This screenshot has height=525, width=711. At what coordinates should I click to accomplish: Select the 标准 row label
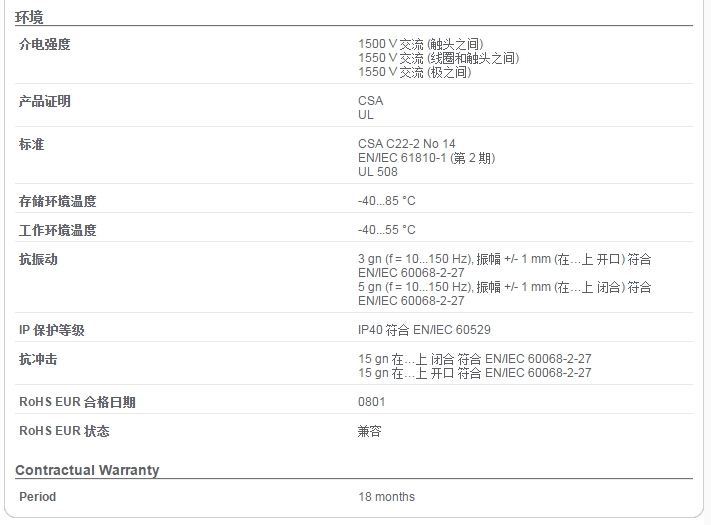pos(31,144)
